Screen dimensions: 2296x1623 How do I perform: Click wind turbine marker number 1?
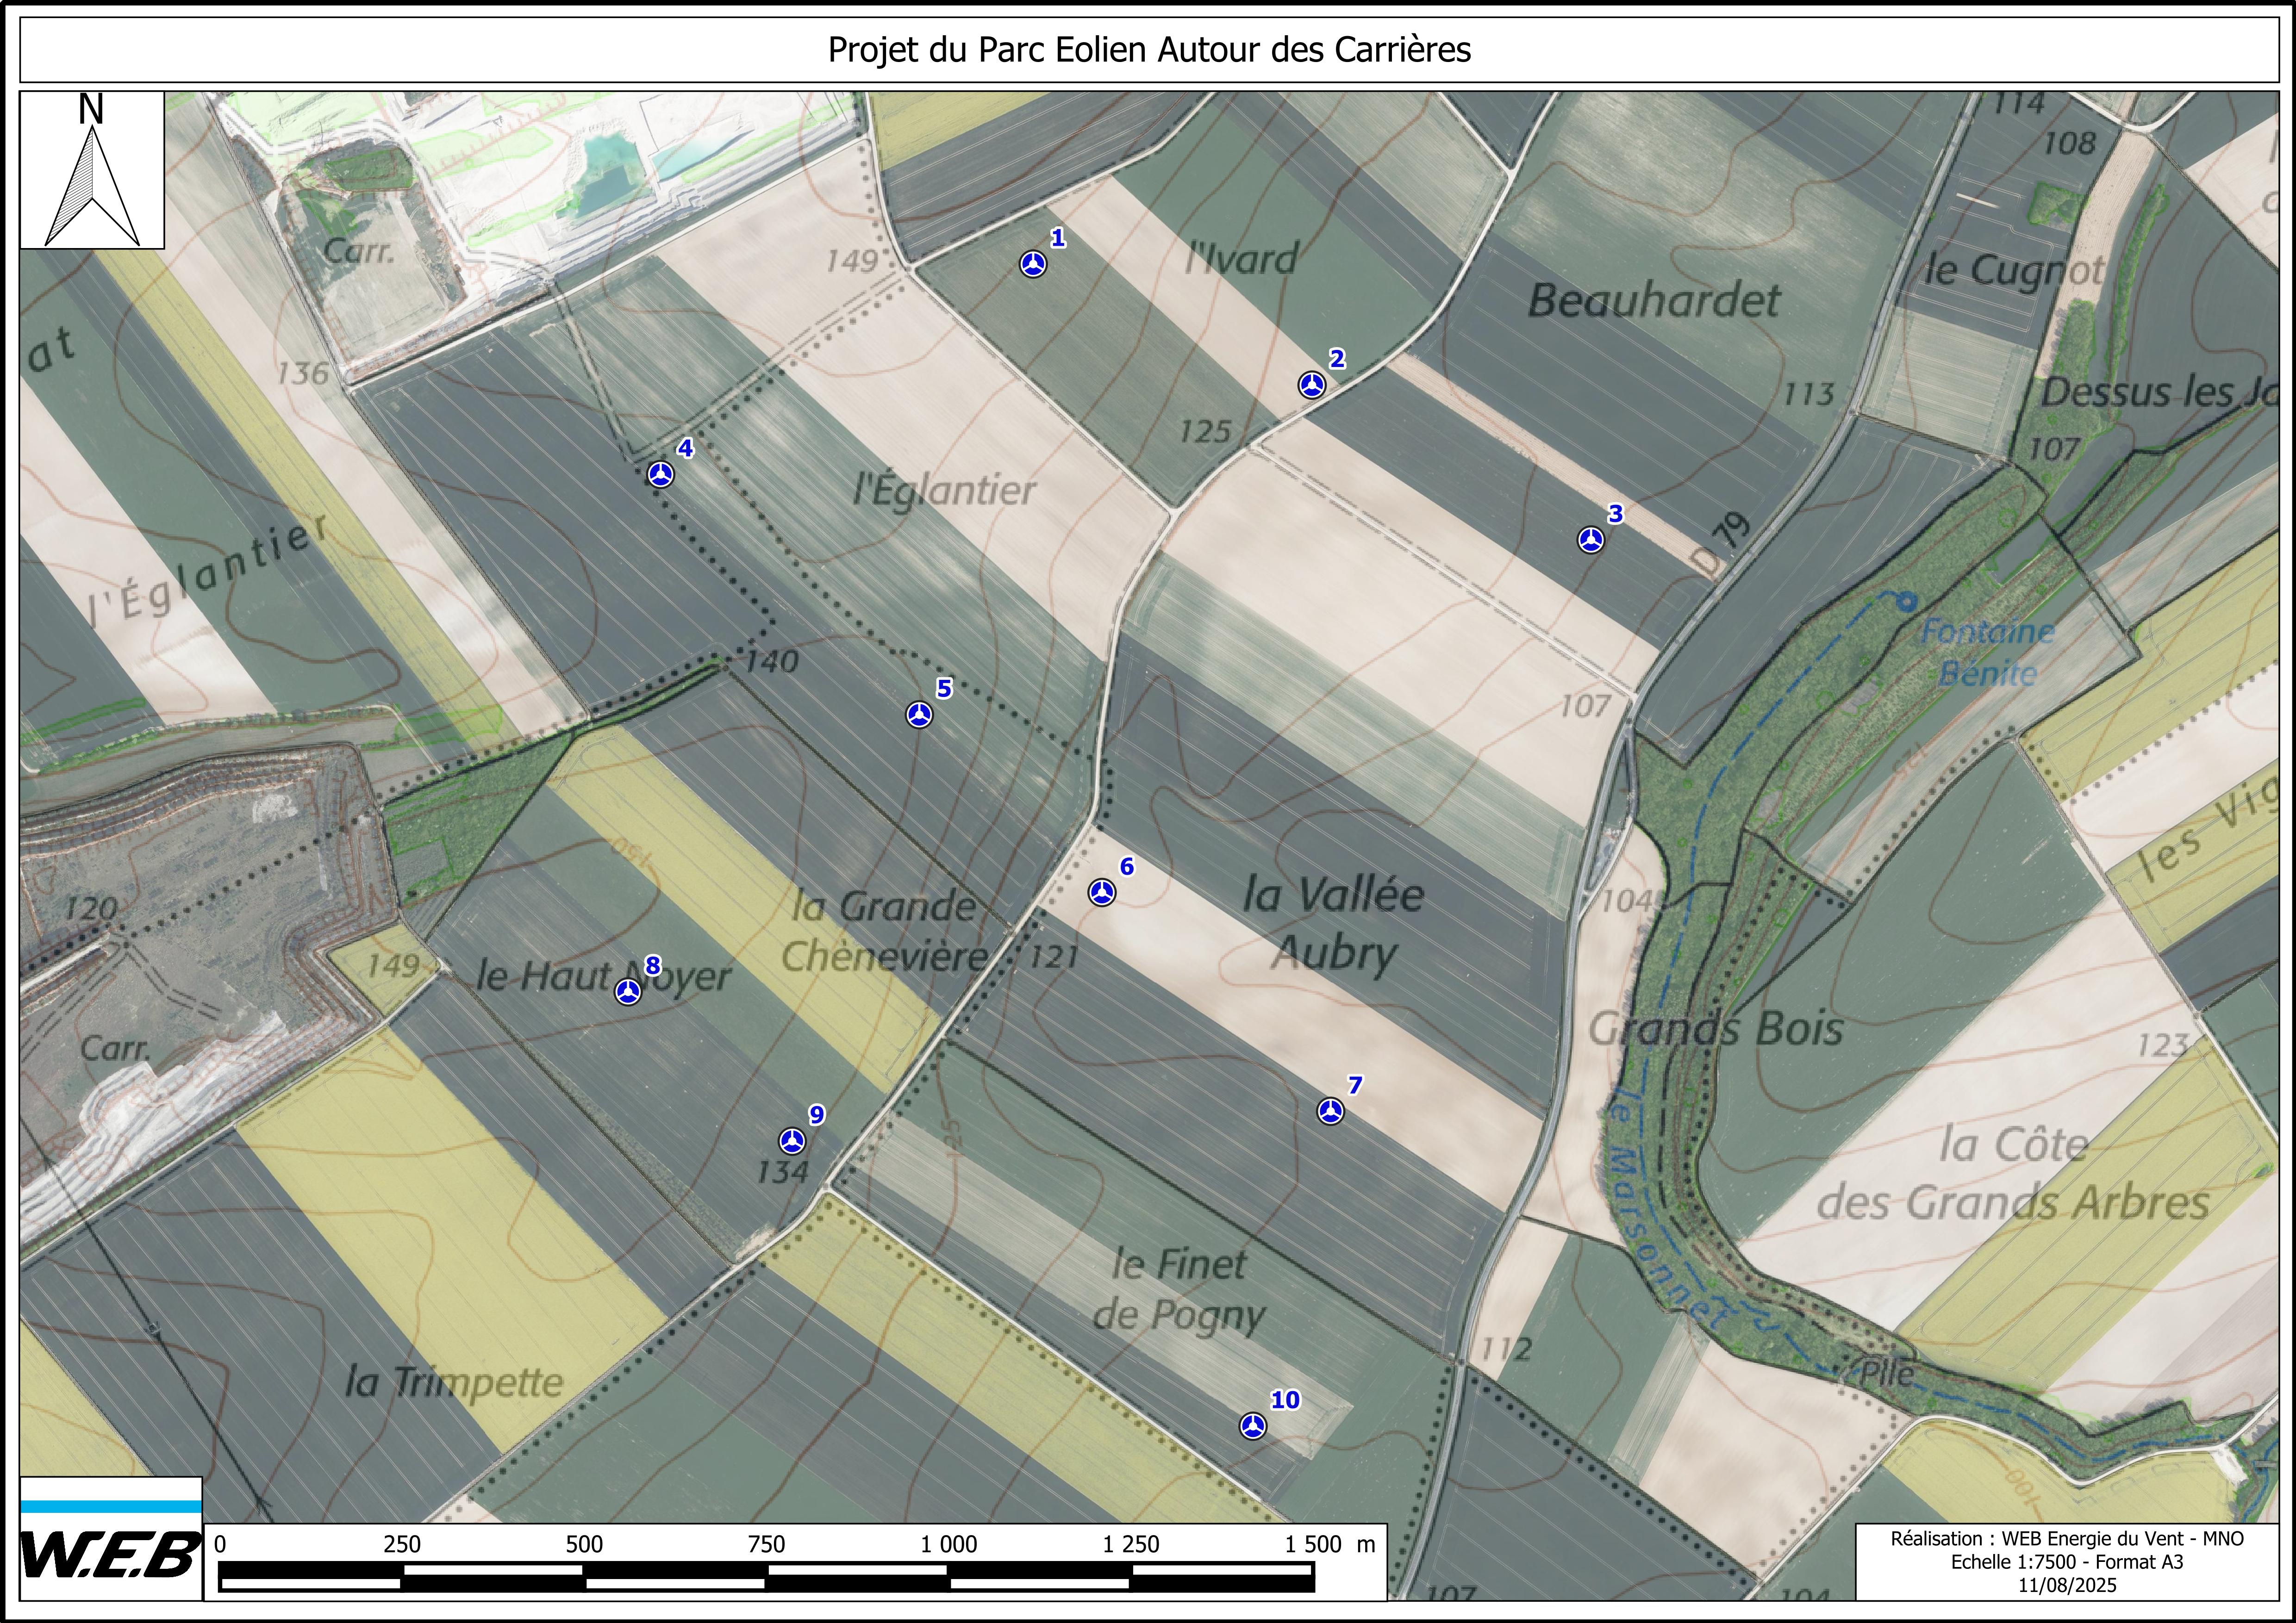(x=1033, y=264)
